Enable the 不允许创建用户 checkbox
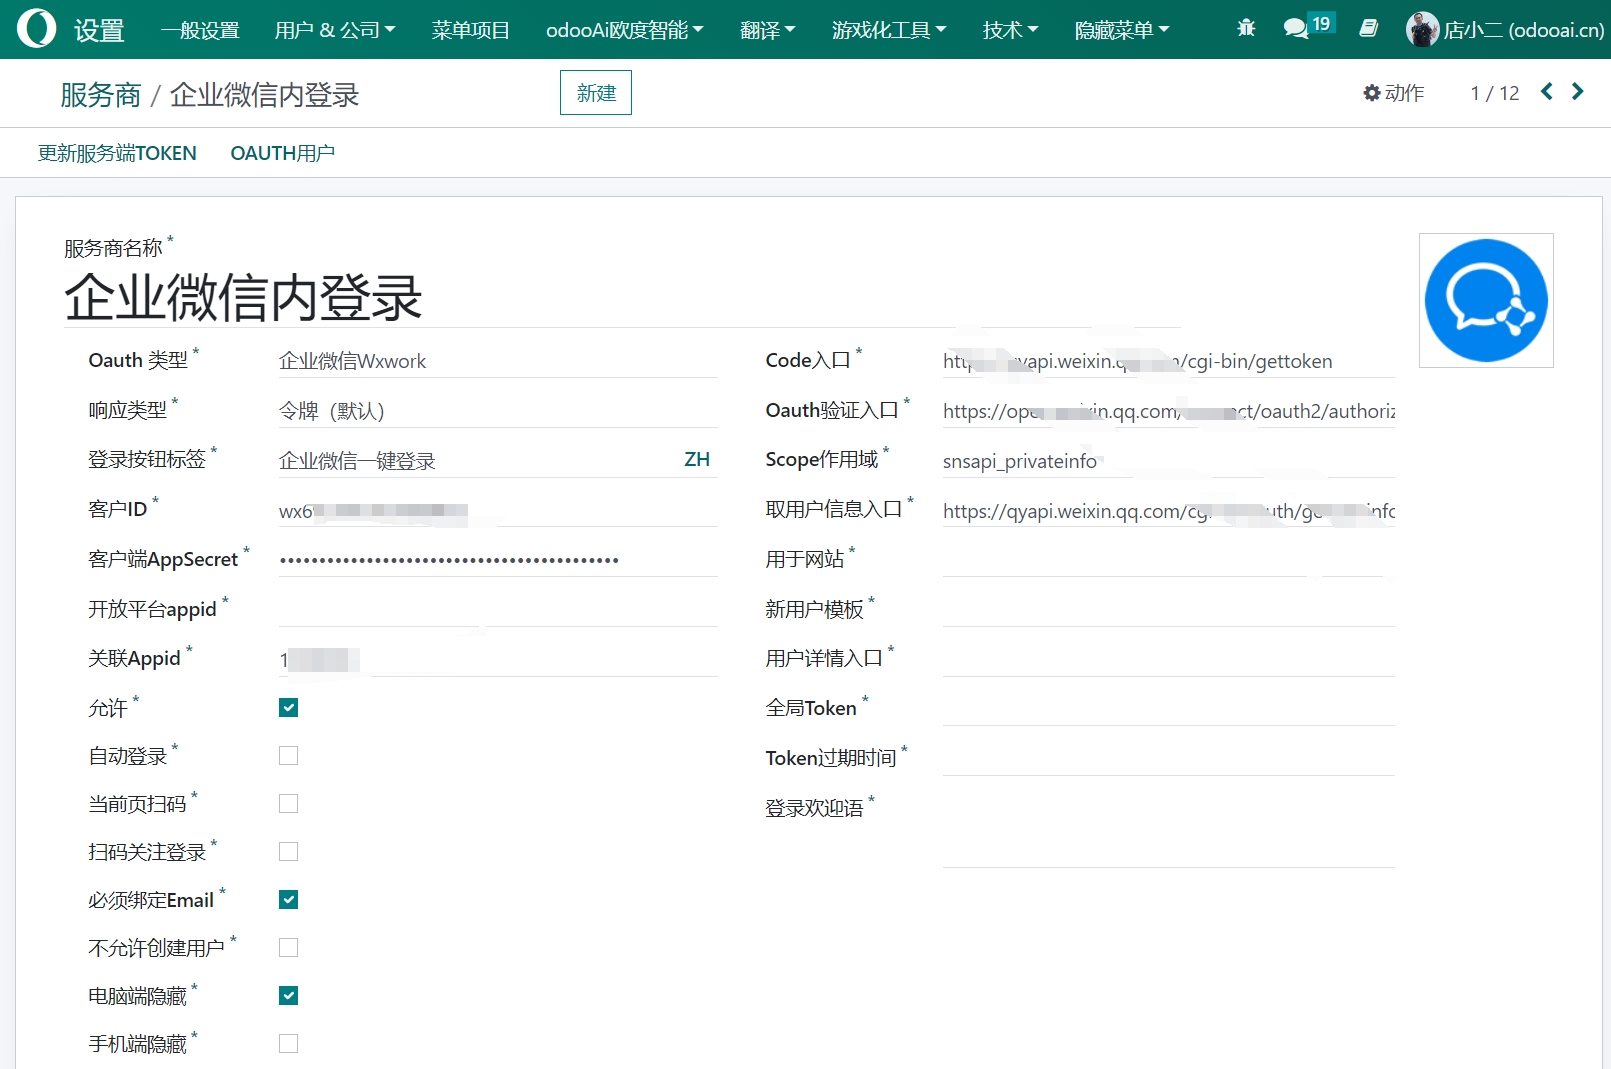The image size is (1611, 1069). click(x=288, y=948)
